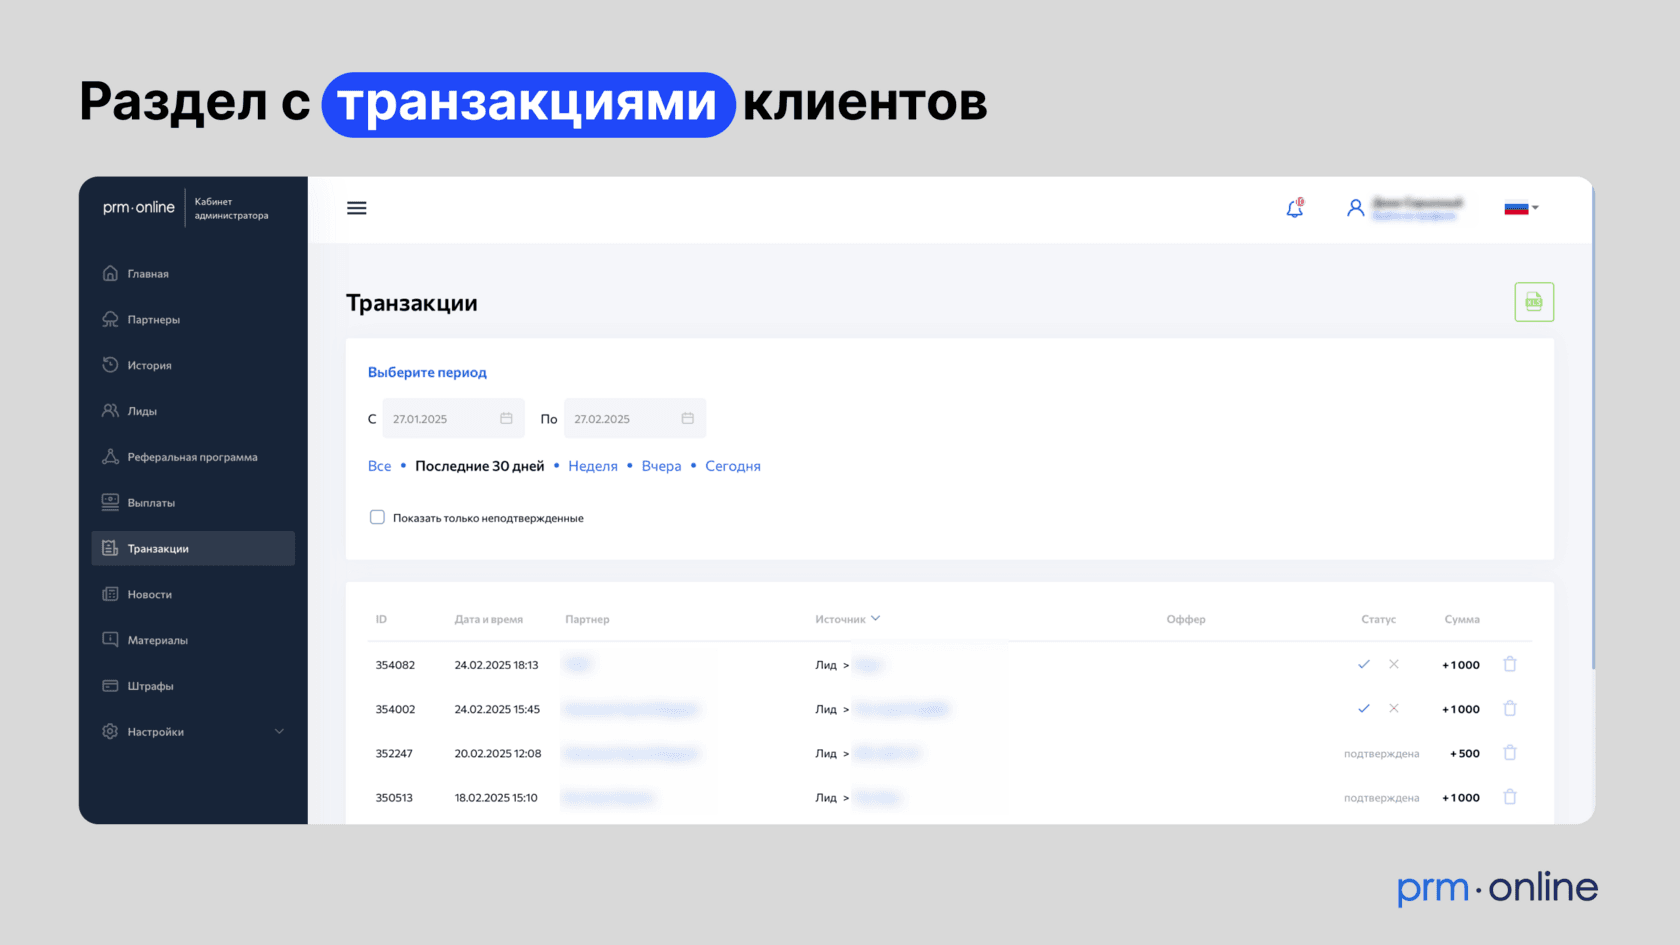This screenshot has height=945, width=1680.
Task: Select the Сегодня period filter
Action: [732, 466]
